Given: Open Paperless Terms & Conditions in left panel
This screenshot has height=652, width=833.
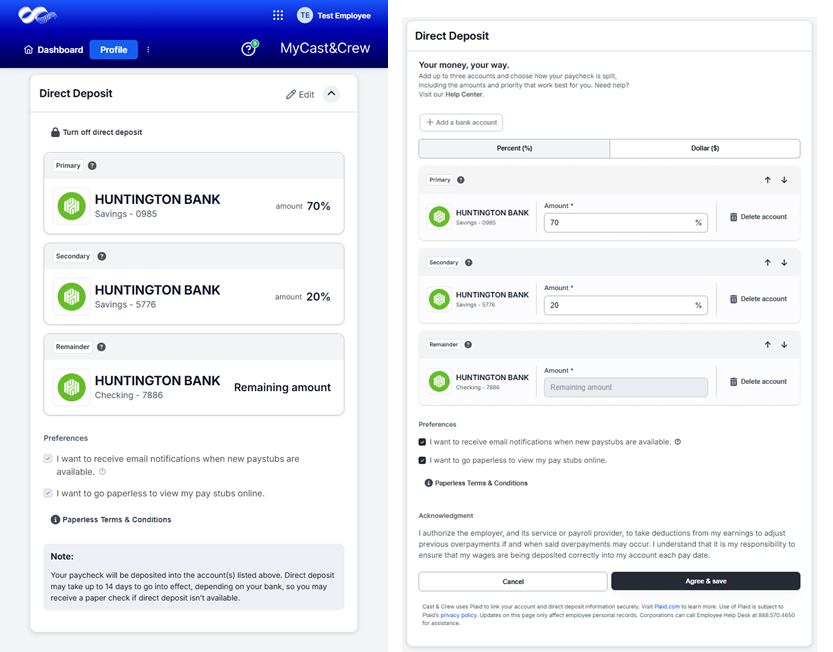Looking at the screenshot, I should tap(111, 519).
